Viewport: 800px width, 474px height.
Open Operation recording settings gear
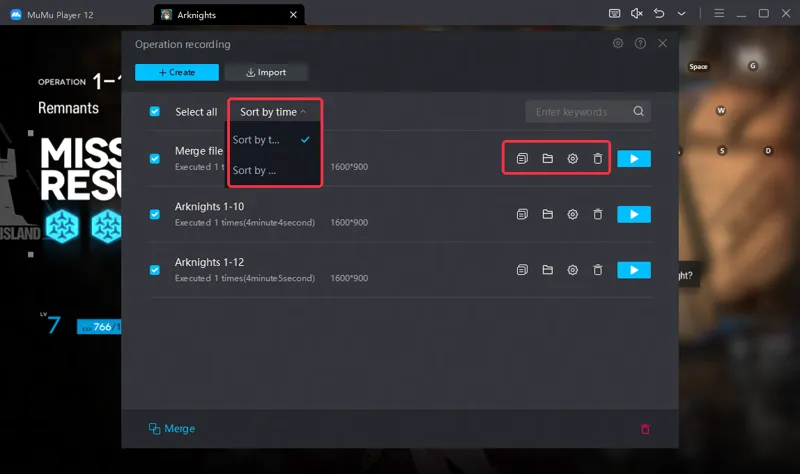pos(618,43)
